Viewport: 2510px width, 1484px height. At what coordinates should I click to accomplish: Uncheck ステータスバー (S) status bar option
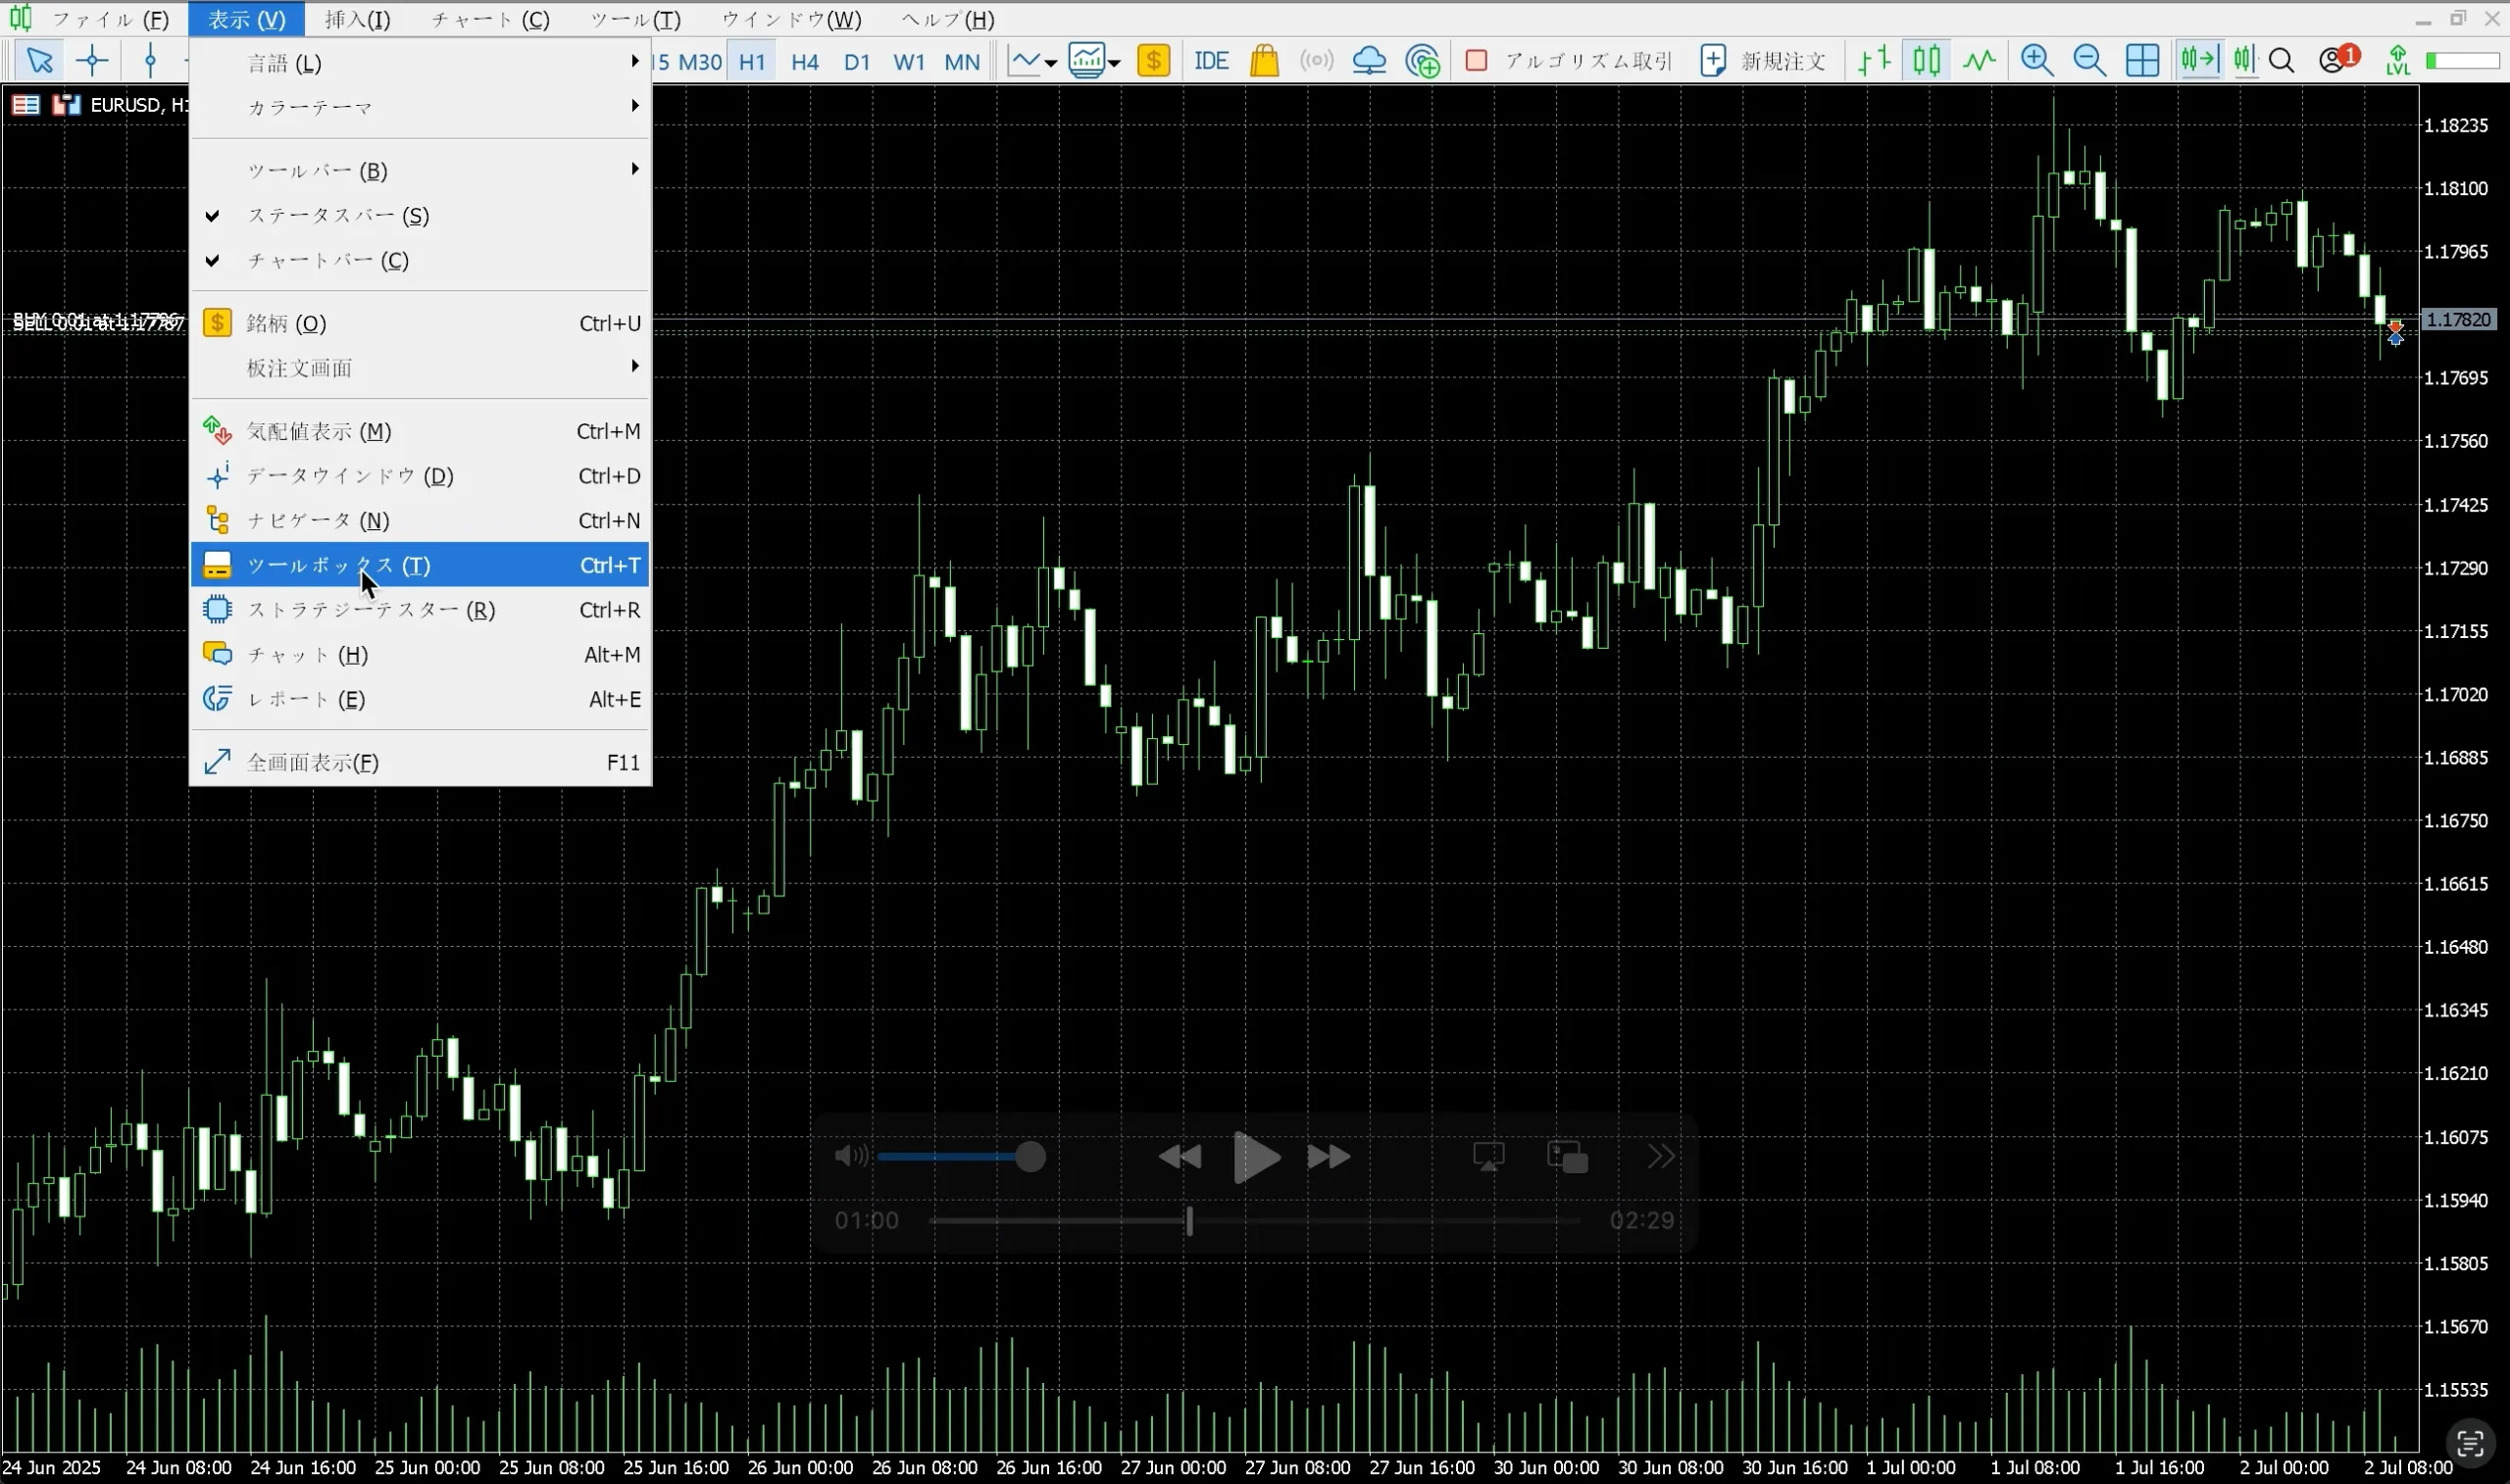(x=420, y=216)
